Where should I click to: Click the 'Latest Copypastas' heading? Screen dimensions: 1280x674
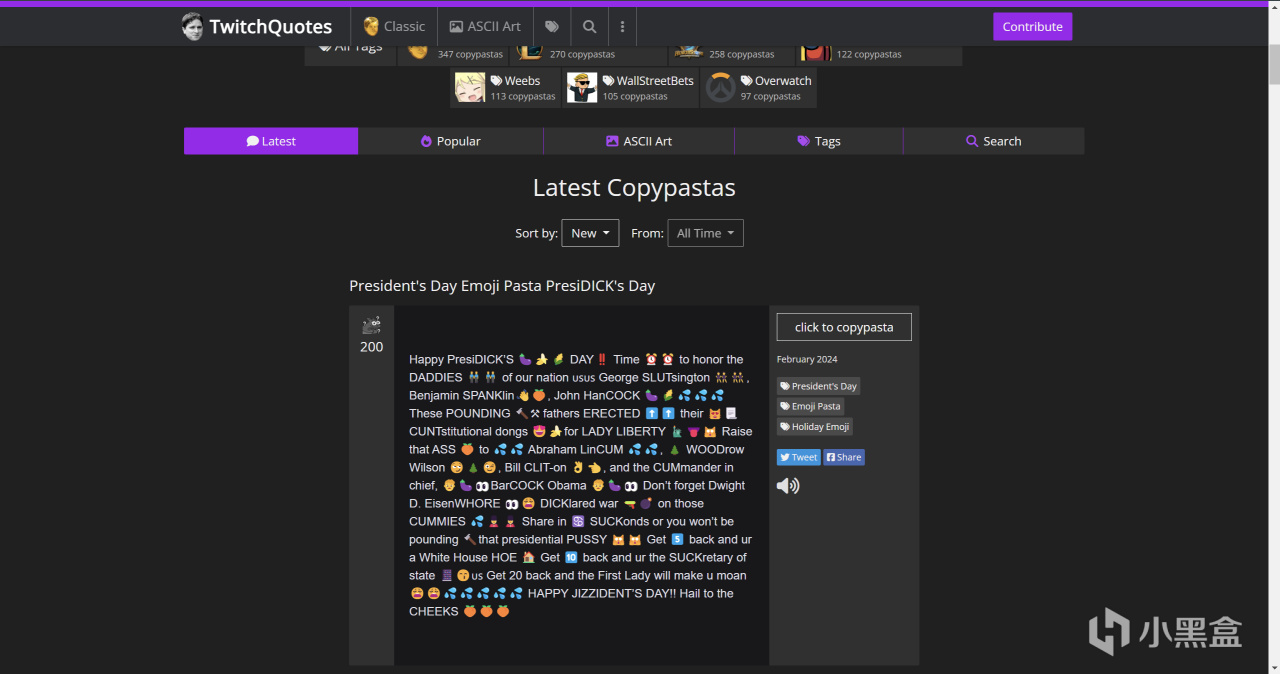(634, 187)
